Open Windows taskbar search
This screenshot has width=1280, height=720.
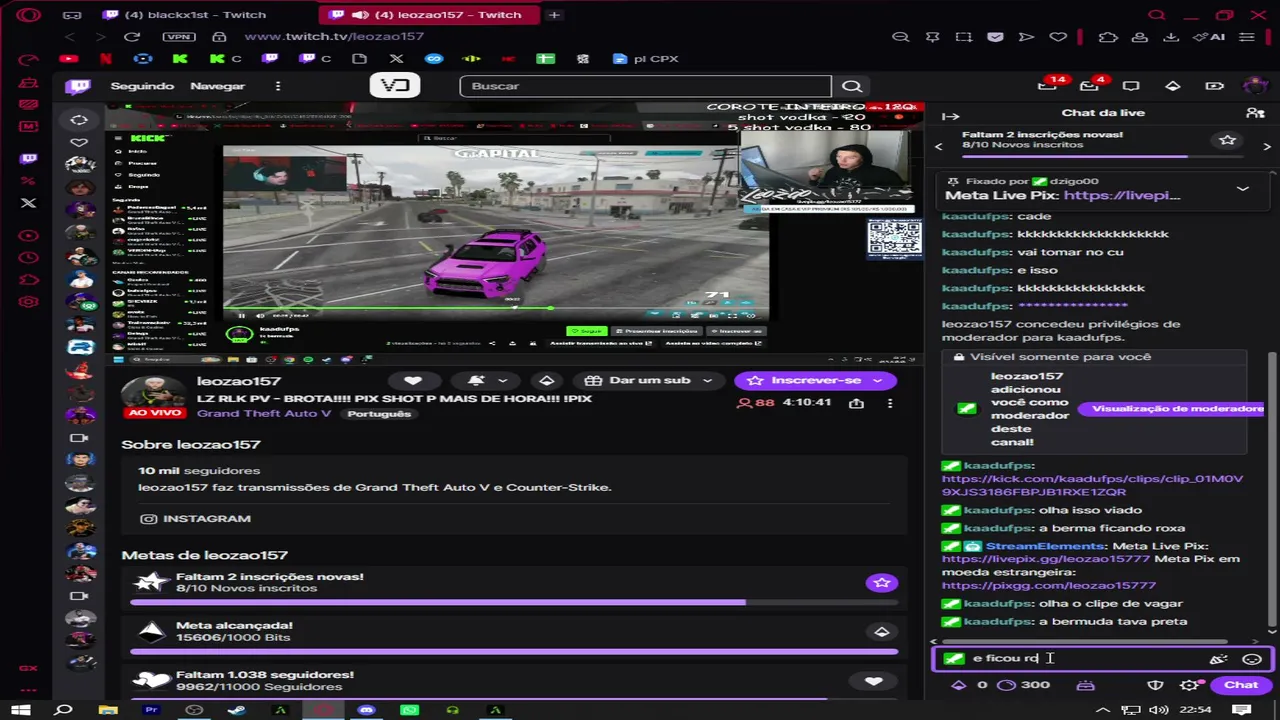tap(63, 710)
